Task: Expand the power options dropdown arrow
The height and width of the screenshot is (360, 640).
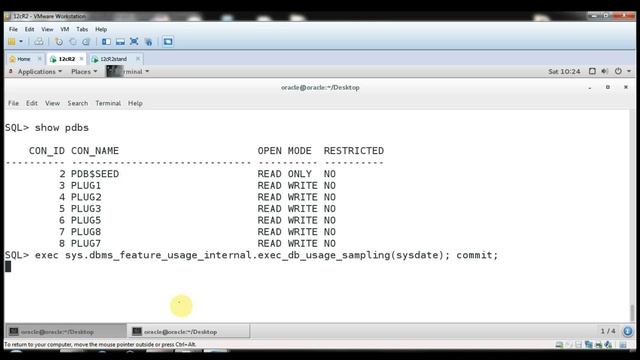Action: pyautogui.click(x=21, y=42)
